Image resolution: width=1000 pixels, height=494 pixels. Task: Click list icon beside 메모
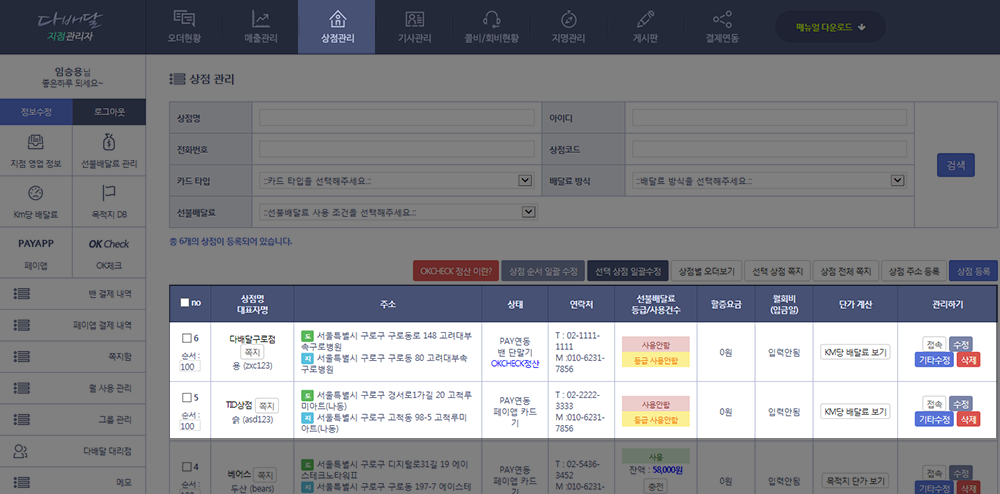coord(21,483)
